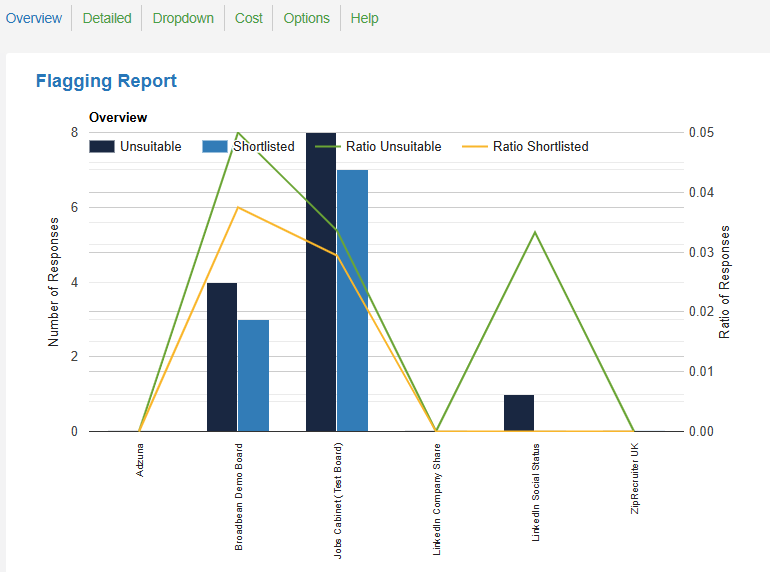The height and width of the screenshot is (572, 770).
Task: Open the Options tab
Action: coord(306,18)
